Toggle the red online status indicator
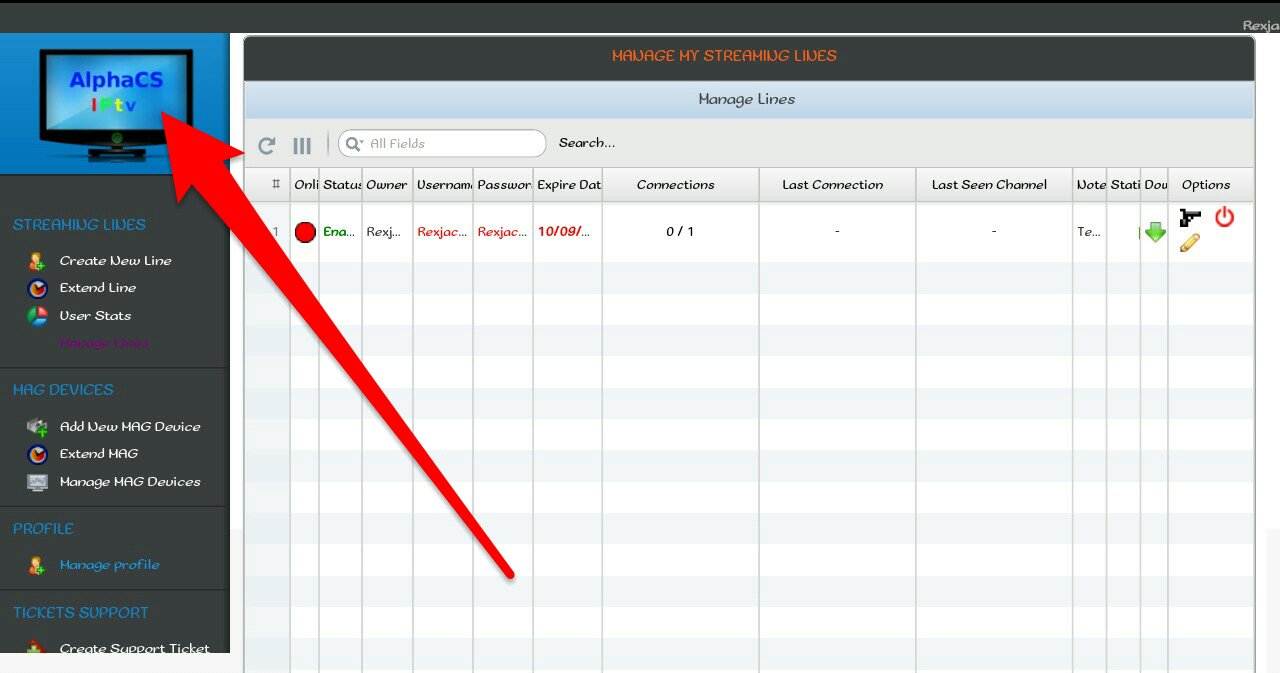This screenshot has width=1280, height=673. [305, 231]
